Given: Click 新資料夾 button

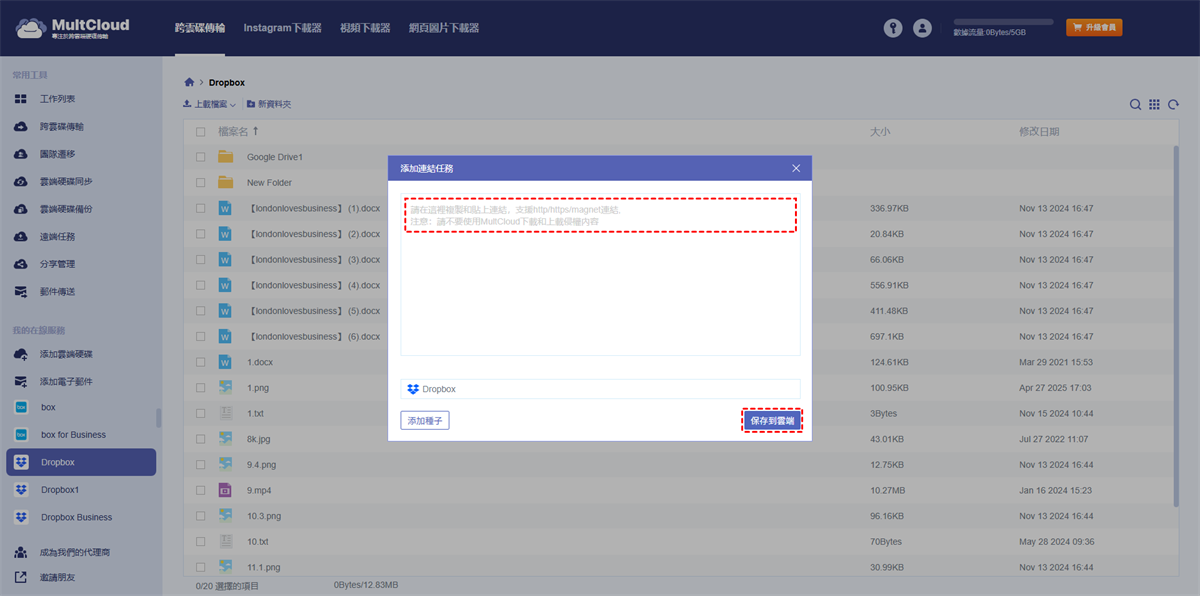Looking at the screenshot, I should (269, 104).
